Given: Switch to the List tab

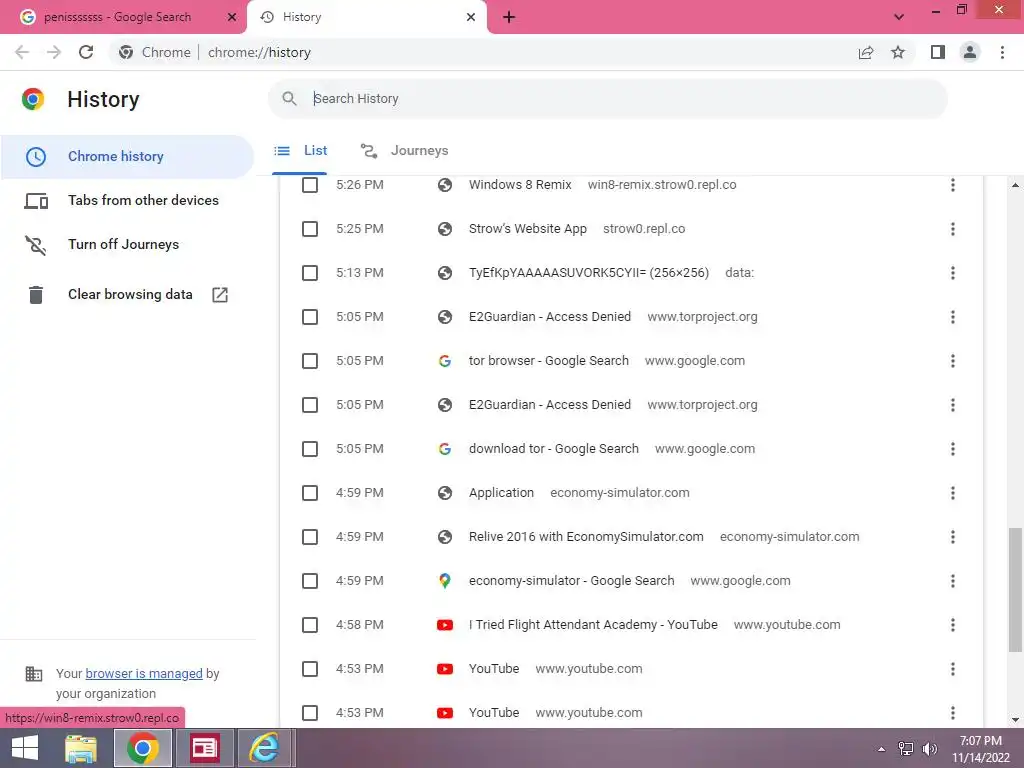Looking at the screenshot, I should [x=300, y=151].
